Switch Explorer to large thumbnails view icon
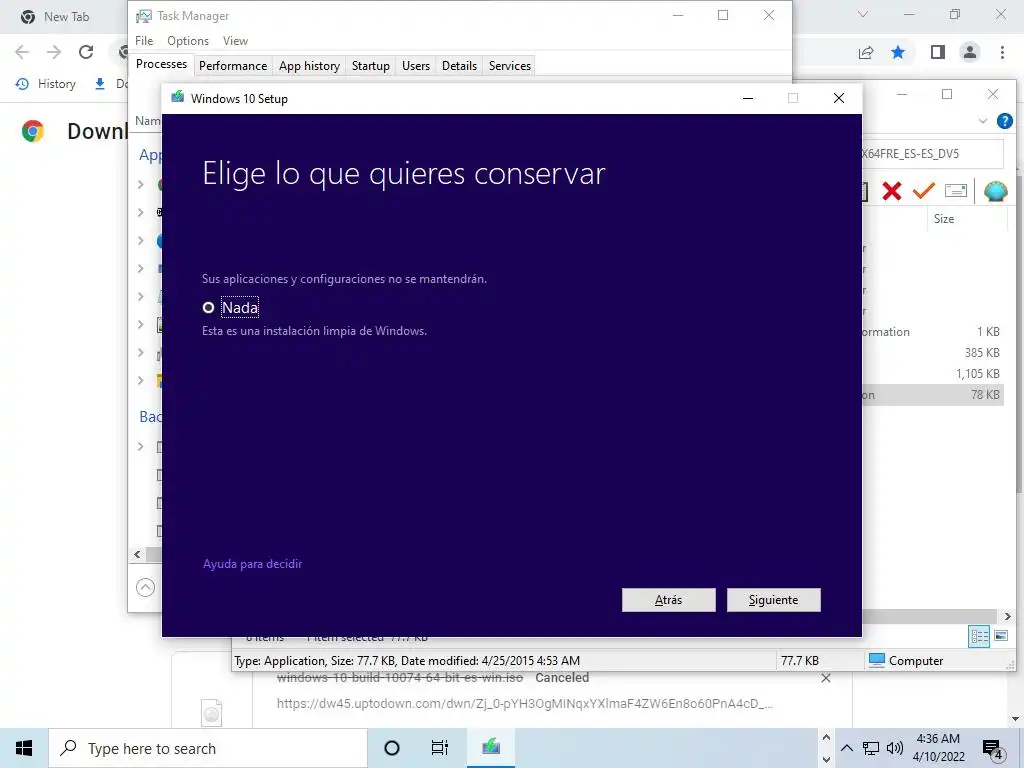This screenshot has width=1024, height=768. (x=1001, y=635)
